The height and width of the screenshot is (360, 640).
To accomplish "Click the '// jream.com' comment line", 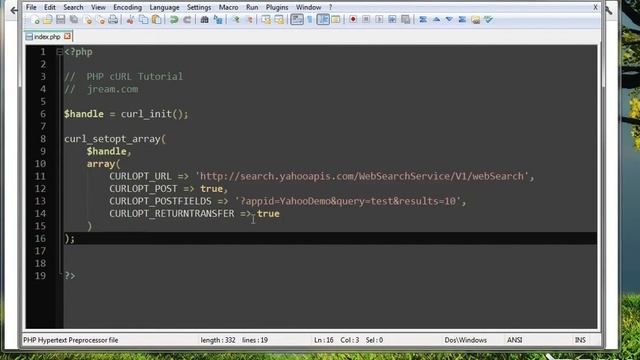I will pyautogui.click(x=101, y=89).
